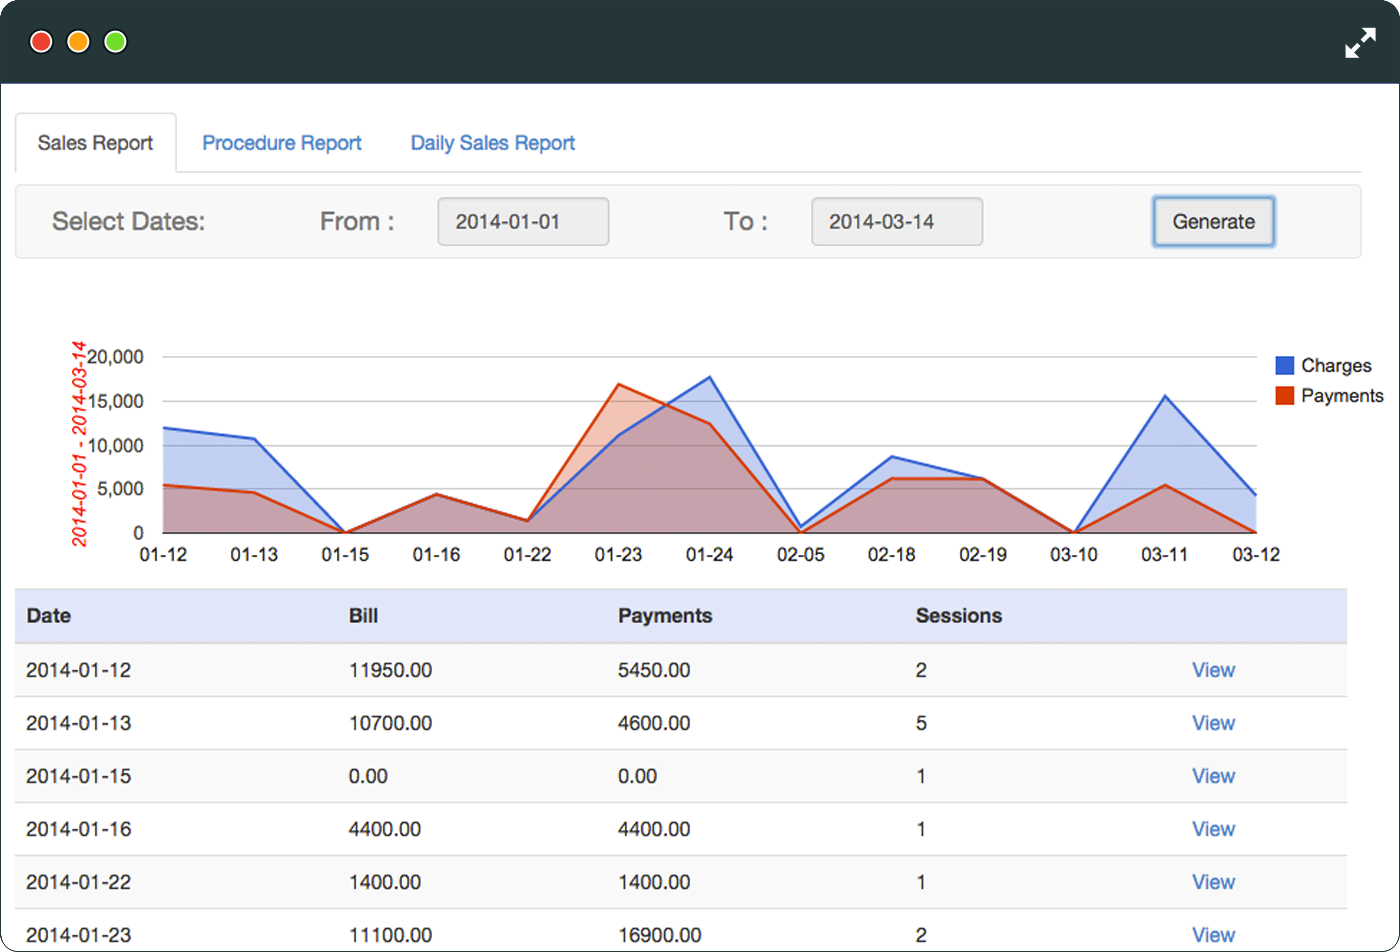Click the green maximize window dot
1400x952 pixels.
[116, 42]
